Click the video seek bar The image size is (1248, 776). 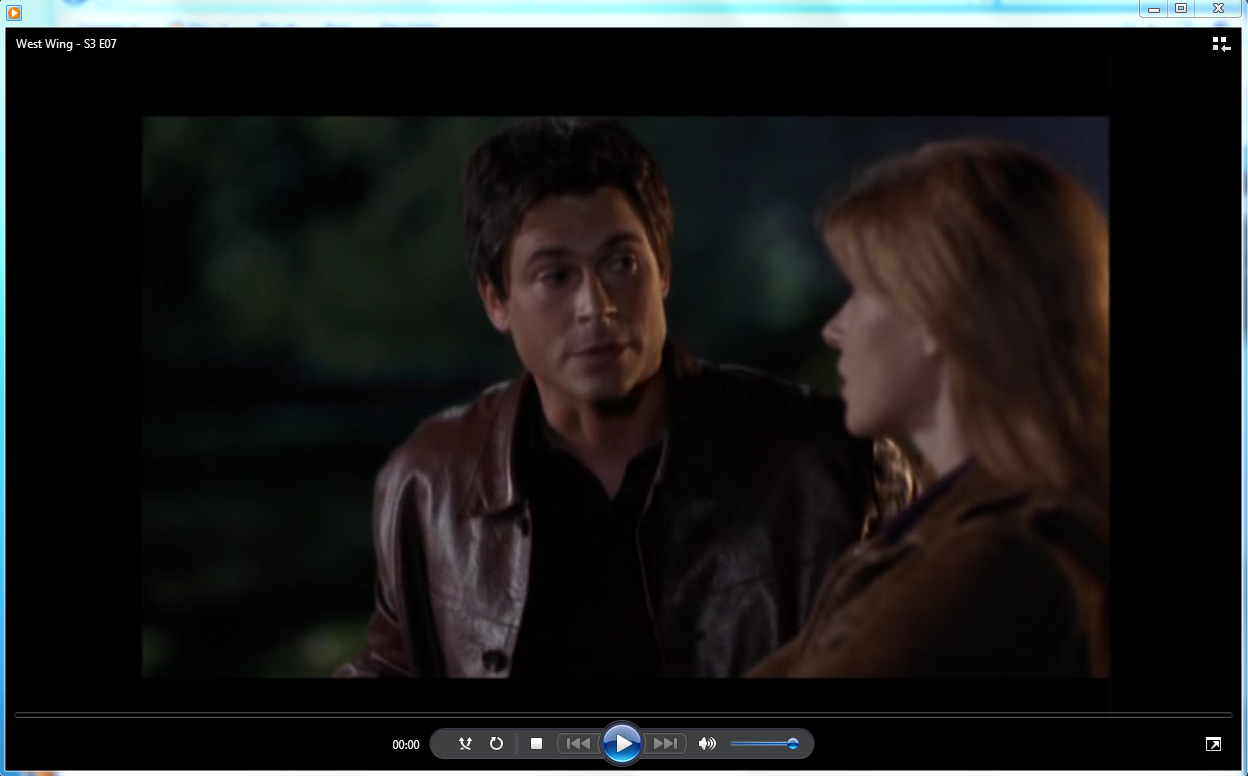coord(624,715)
